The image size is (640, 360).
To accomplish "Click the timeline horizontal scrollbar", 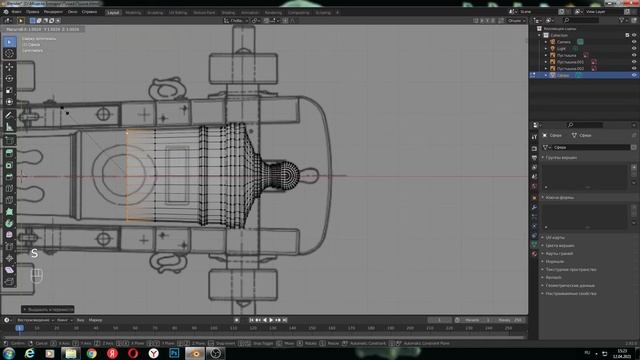I will (264, 338).
